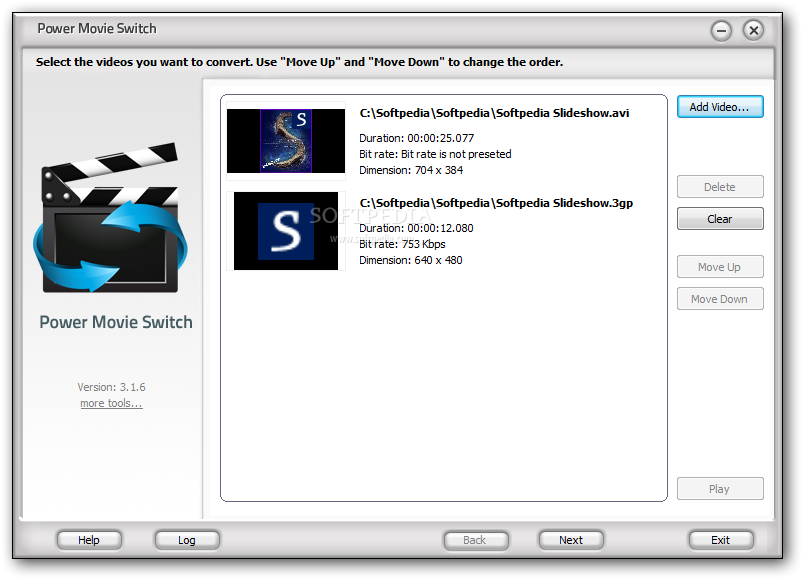Select the Softpedia Slideshow.3gp thumbnail

[x=286, y=231]
